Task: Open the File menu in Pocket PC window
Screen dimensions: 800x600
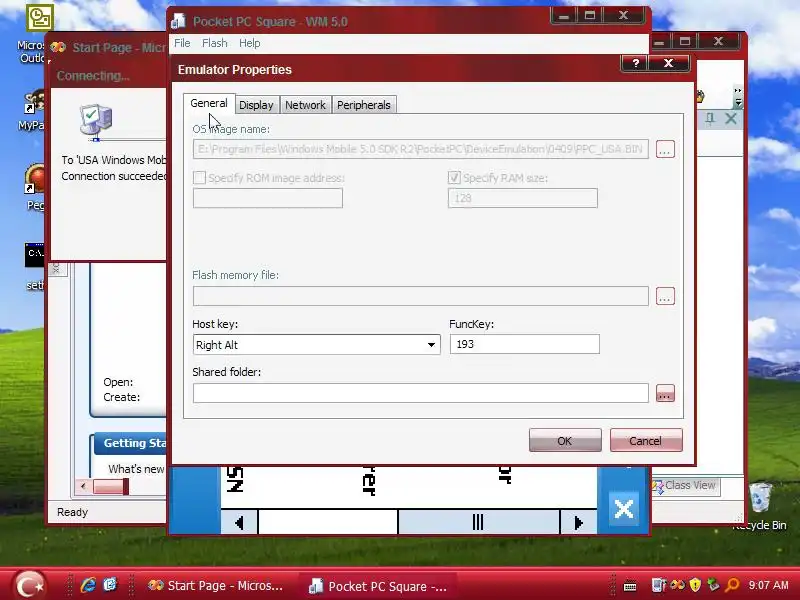Action: 182,43
